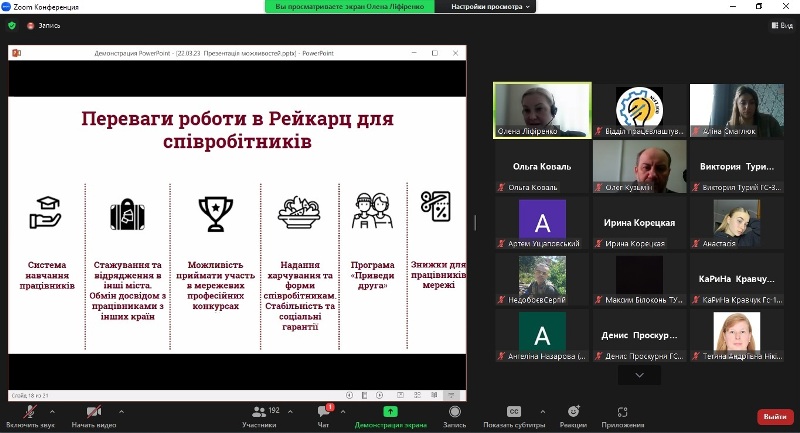Click Zoom app icon in title bar
Screen dimensions: 800x433
pyautogui.click(x=6, y=7)
